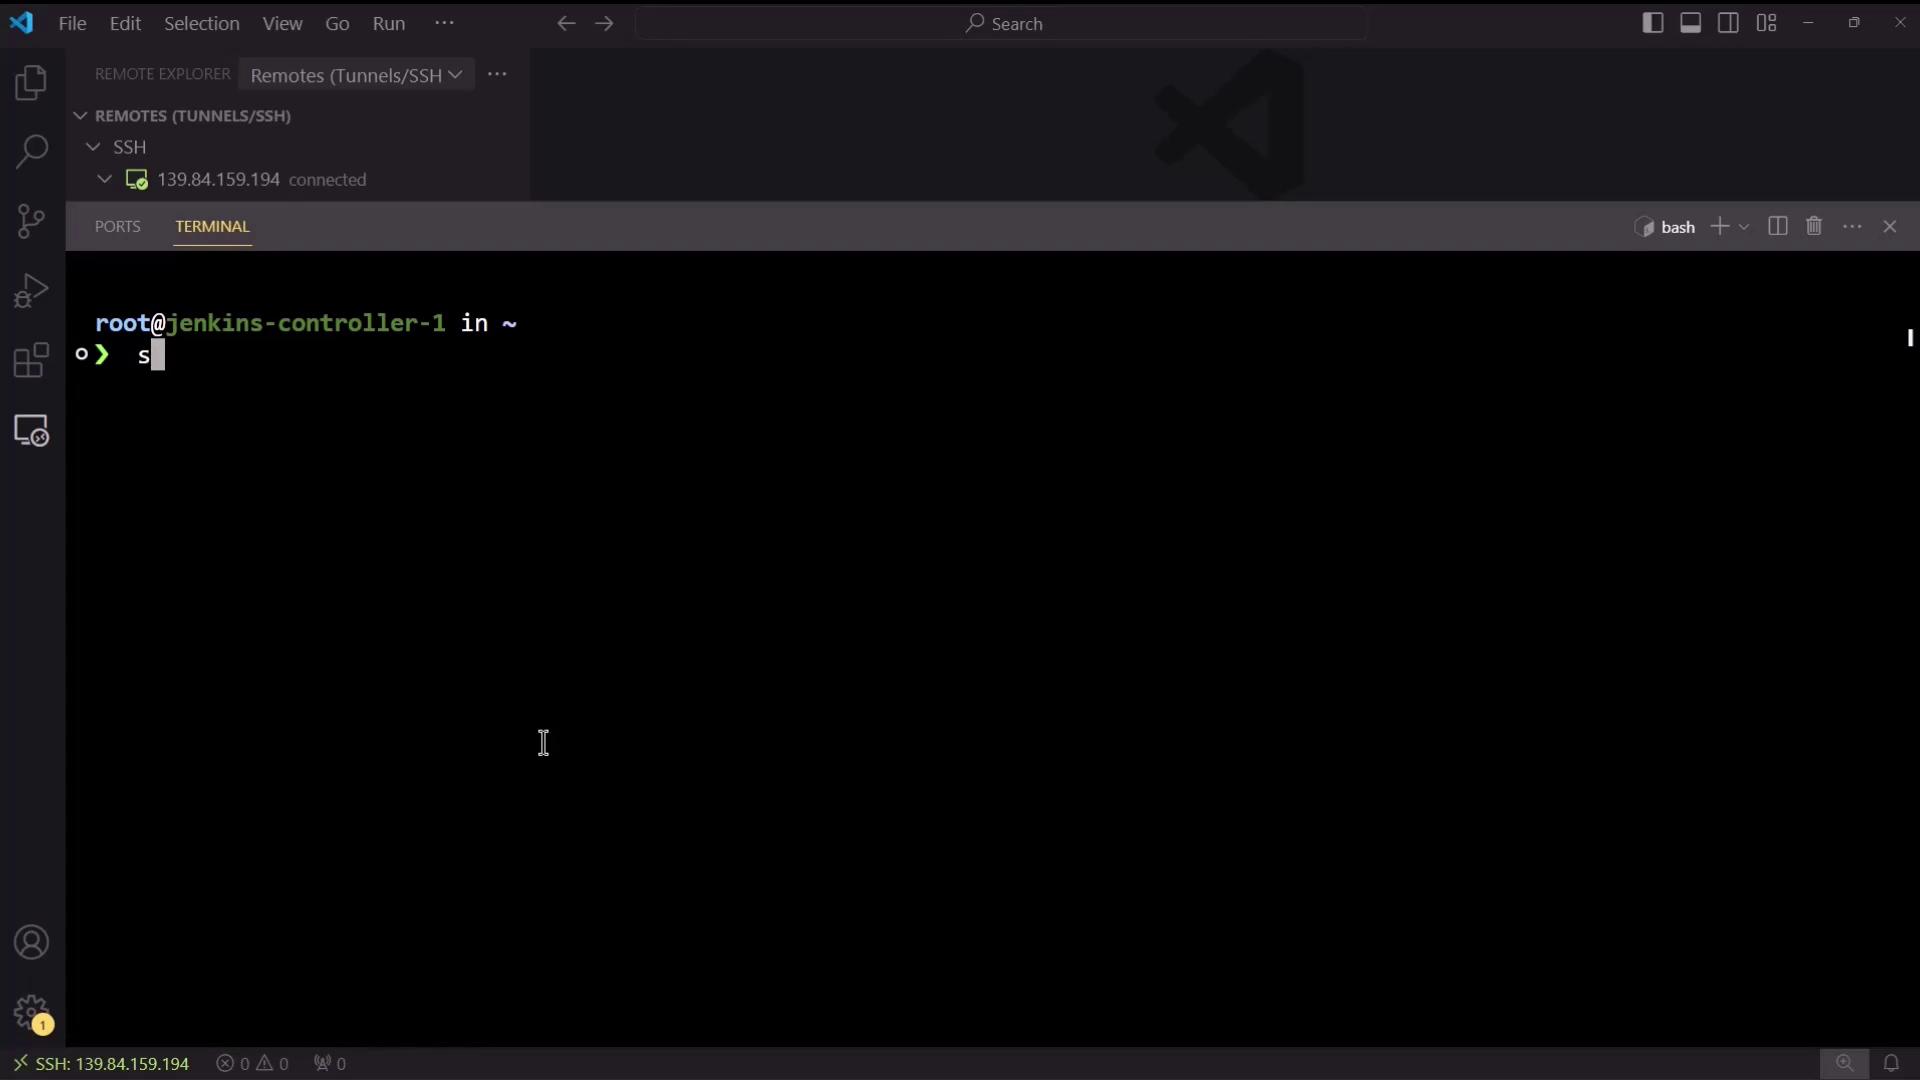Collapse the SSH tree node
The width and height of the screenshot is (1920, 1080).
[93, 147]
